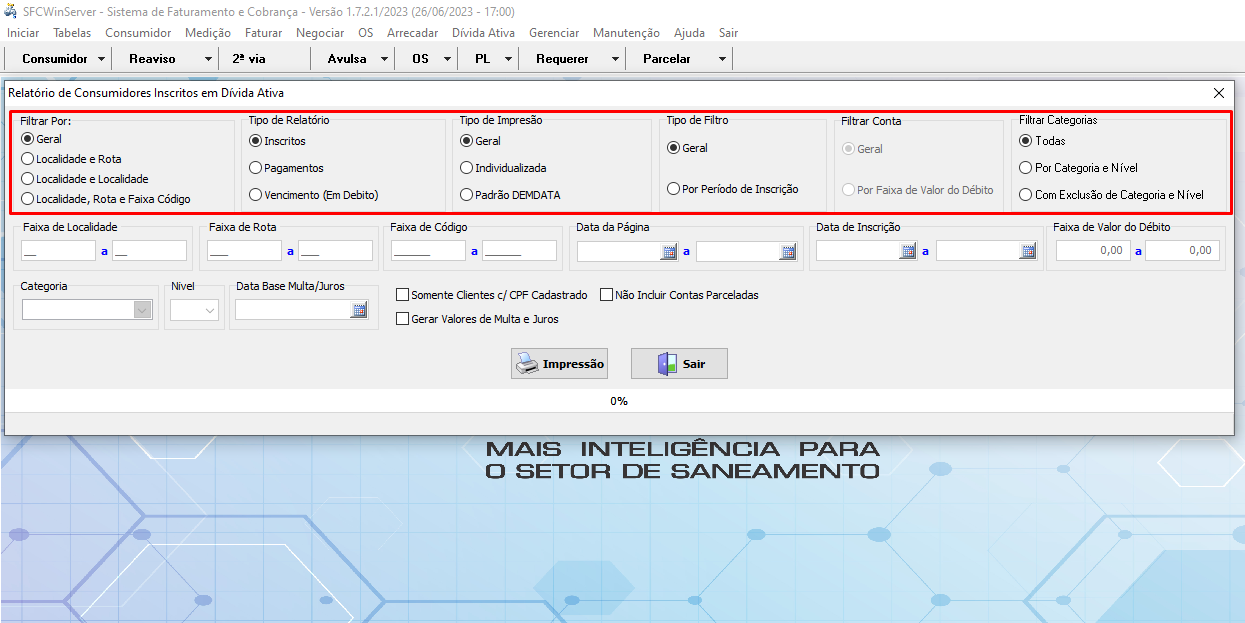Click the first Faixa de Localidade field
Viewport: 1245px width, 623px height.
(58, 251)
